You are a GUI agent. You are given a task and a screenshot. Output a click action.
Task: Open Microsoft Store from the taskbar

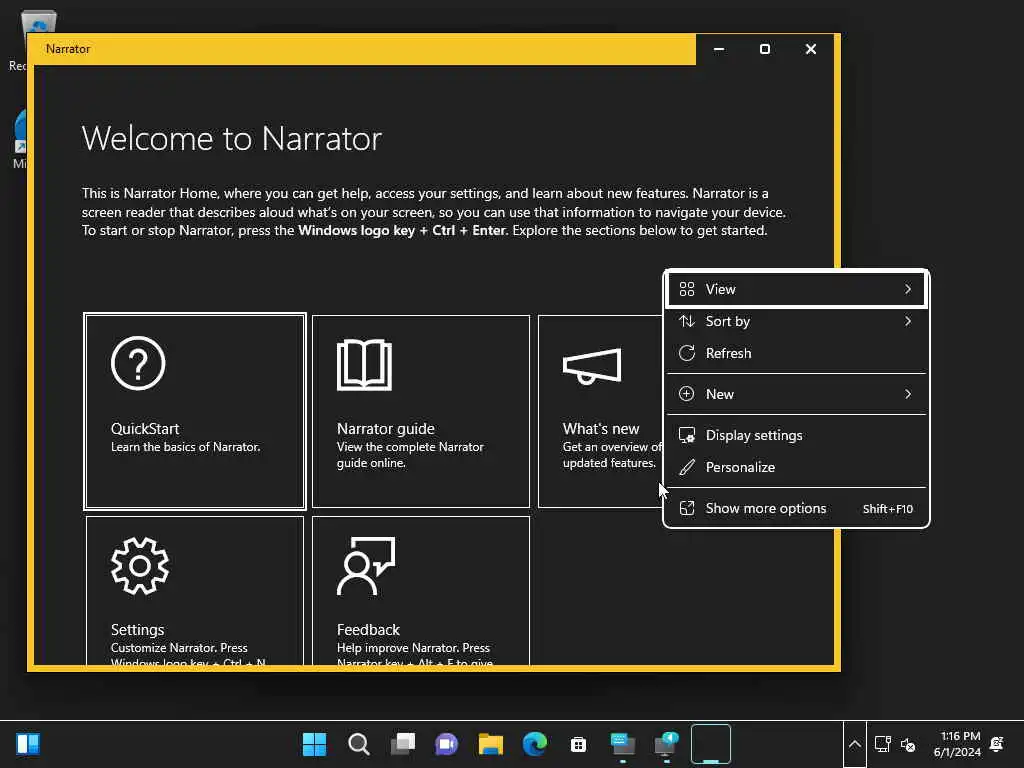[x=579, y=744]
